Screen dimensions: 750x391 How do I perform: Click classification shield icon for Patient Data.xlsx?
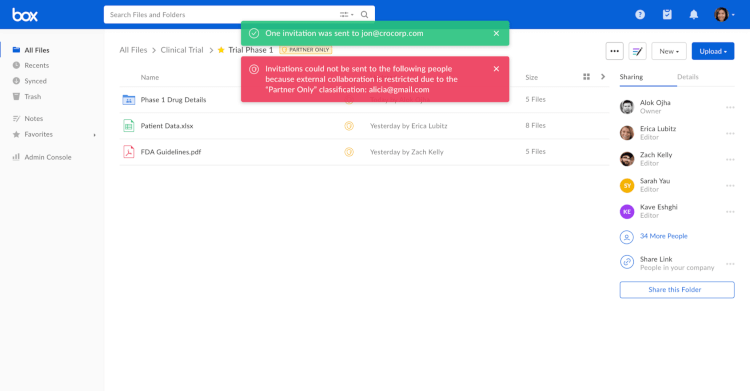click(349, 126)
